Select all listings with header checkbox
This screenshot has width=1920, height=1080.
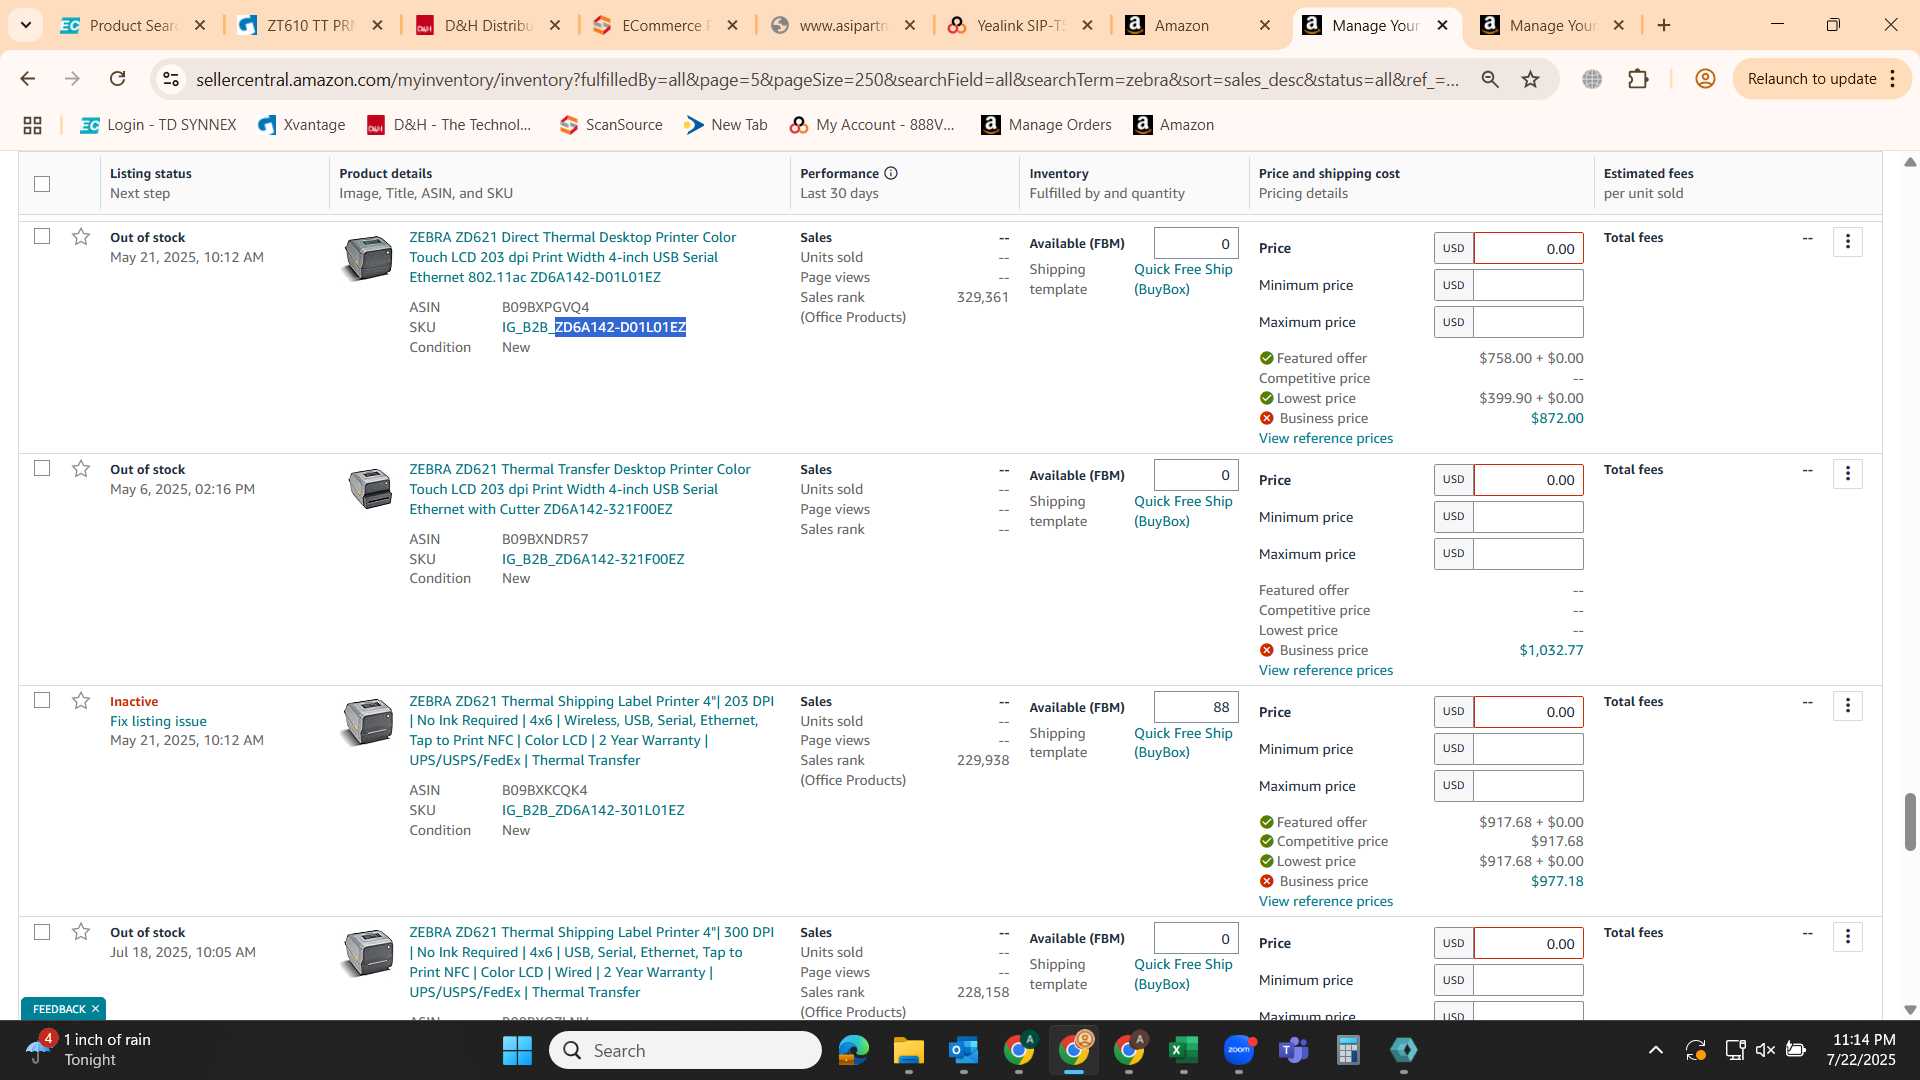(42, 184)
